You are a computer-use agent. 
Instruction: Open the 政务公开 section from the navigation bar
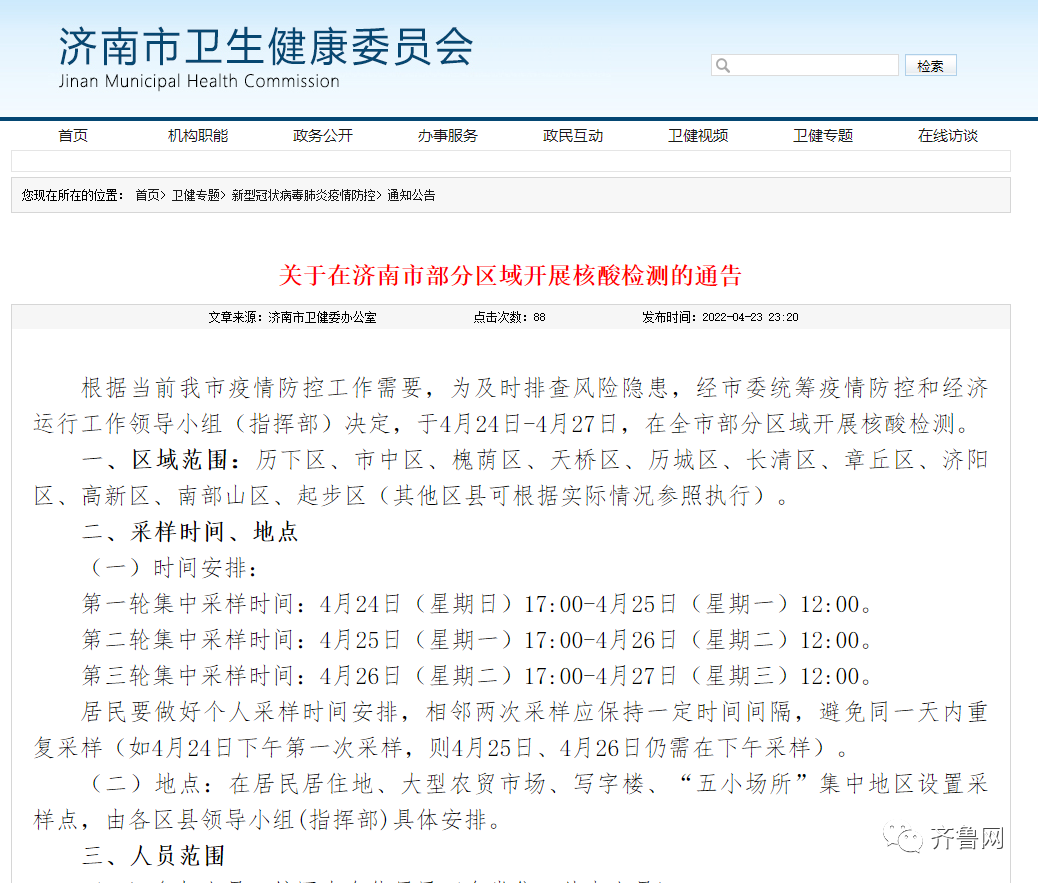coord(322,135)
